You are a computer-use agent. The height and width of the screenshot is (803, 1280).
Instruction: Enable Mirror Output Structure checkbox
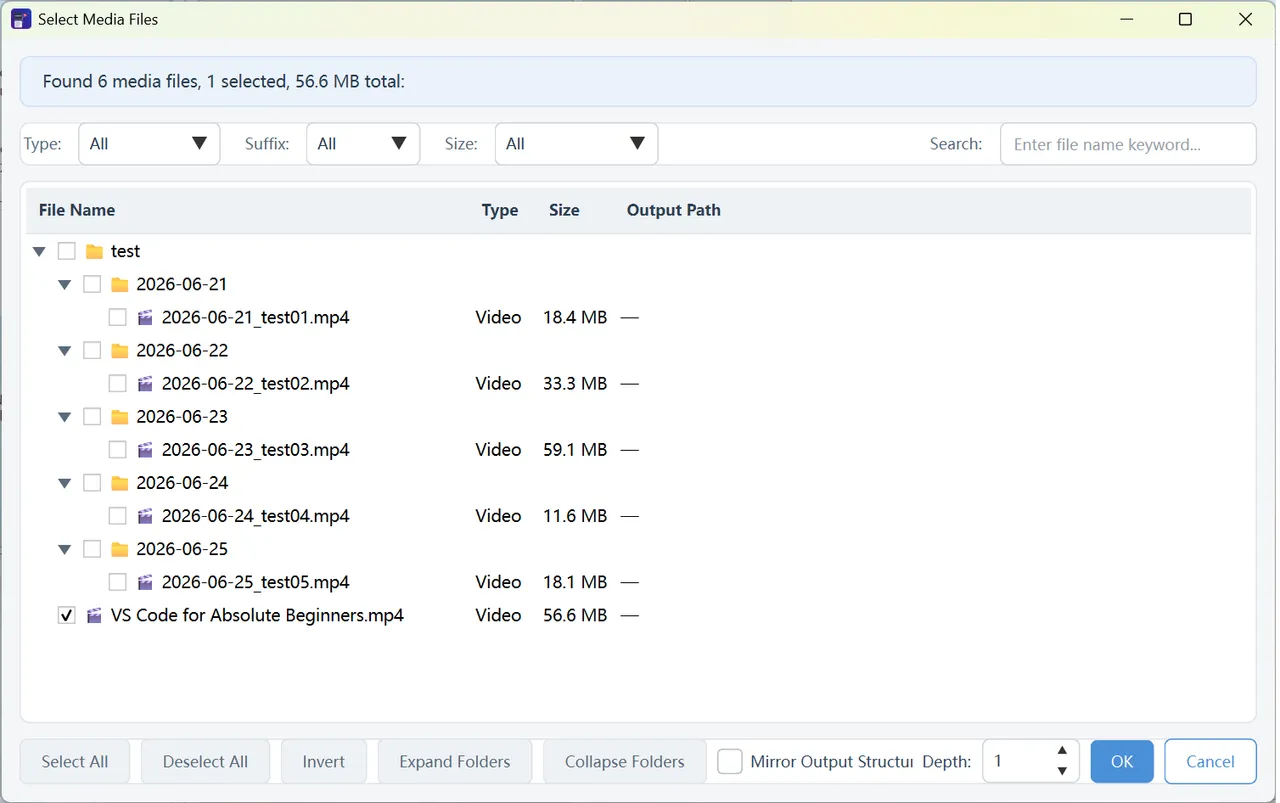(730, 762)
